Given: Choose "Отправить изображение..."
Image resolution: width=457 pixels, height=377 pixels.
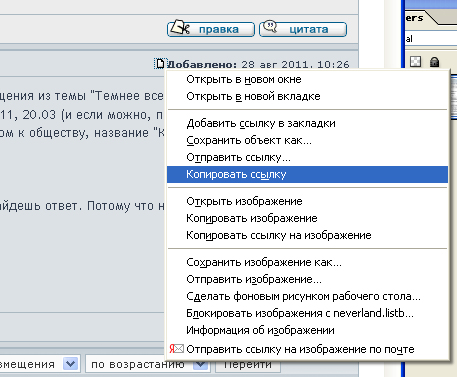Looking at the screenshot, I should pyautogui.click(x=307, y=279).
